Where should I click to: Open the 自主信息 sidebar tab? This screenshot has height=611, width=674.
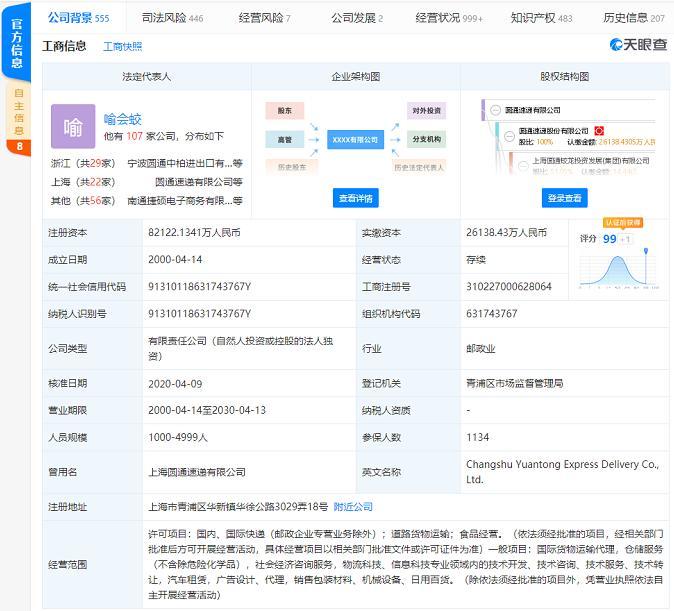(18, 112)
